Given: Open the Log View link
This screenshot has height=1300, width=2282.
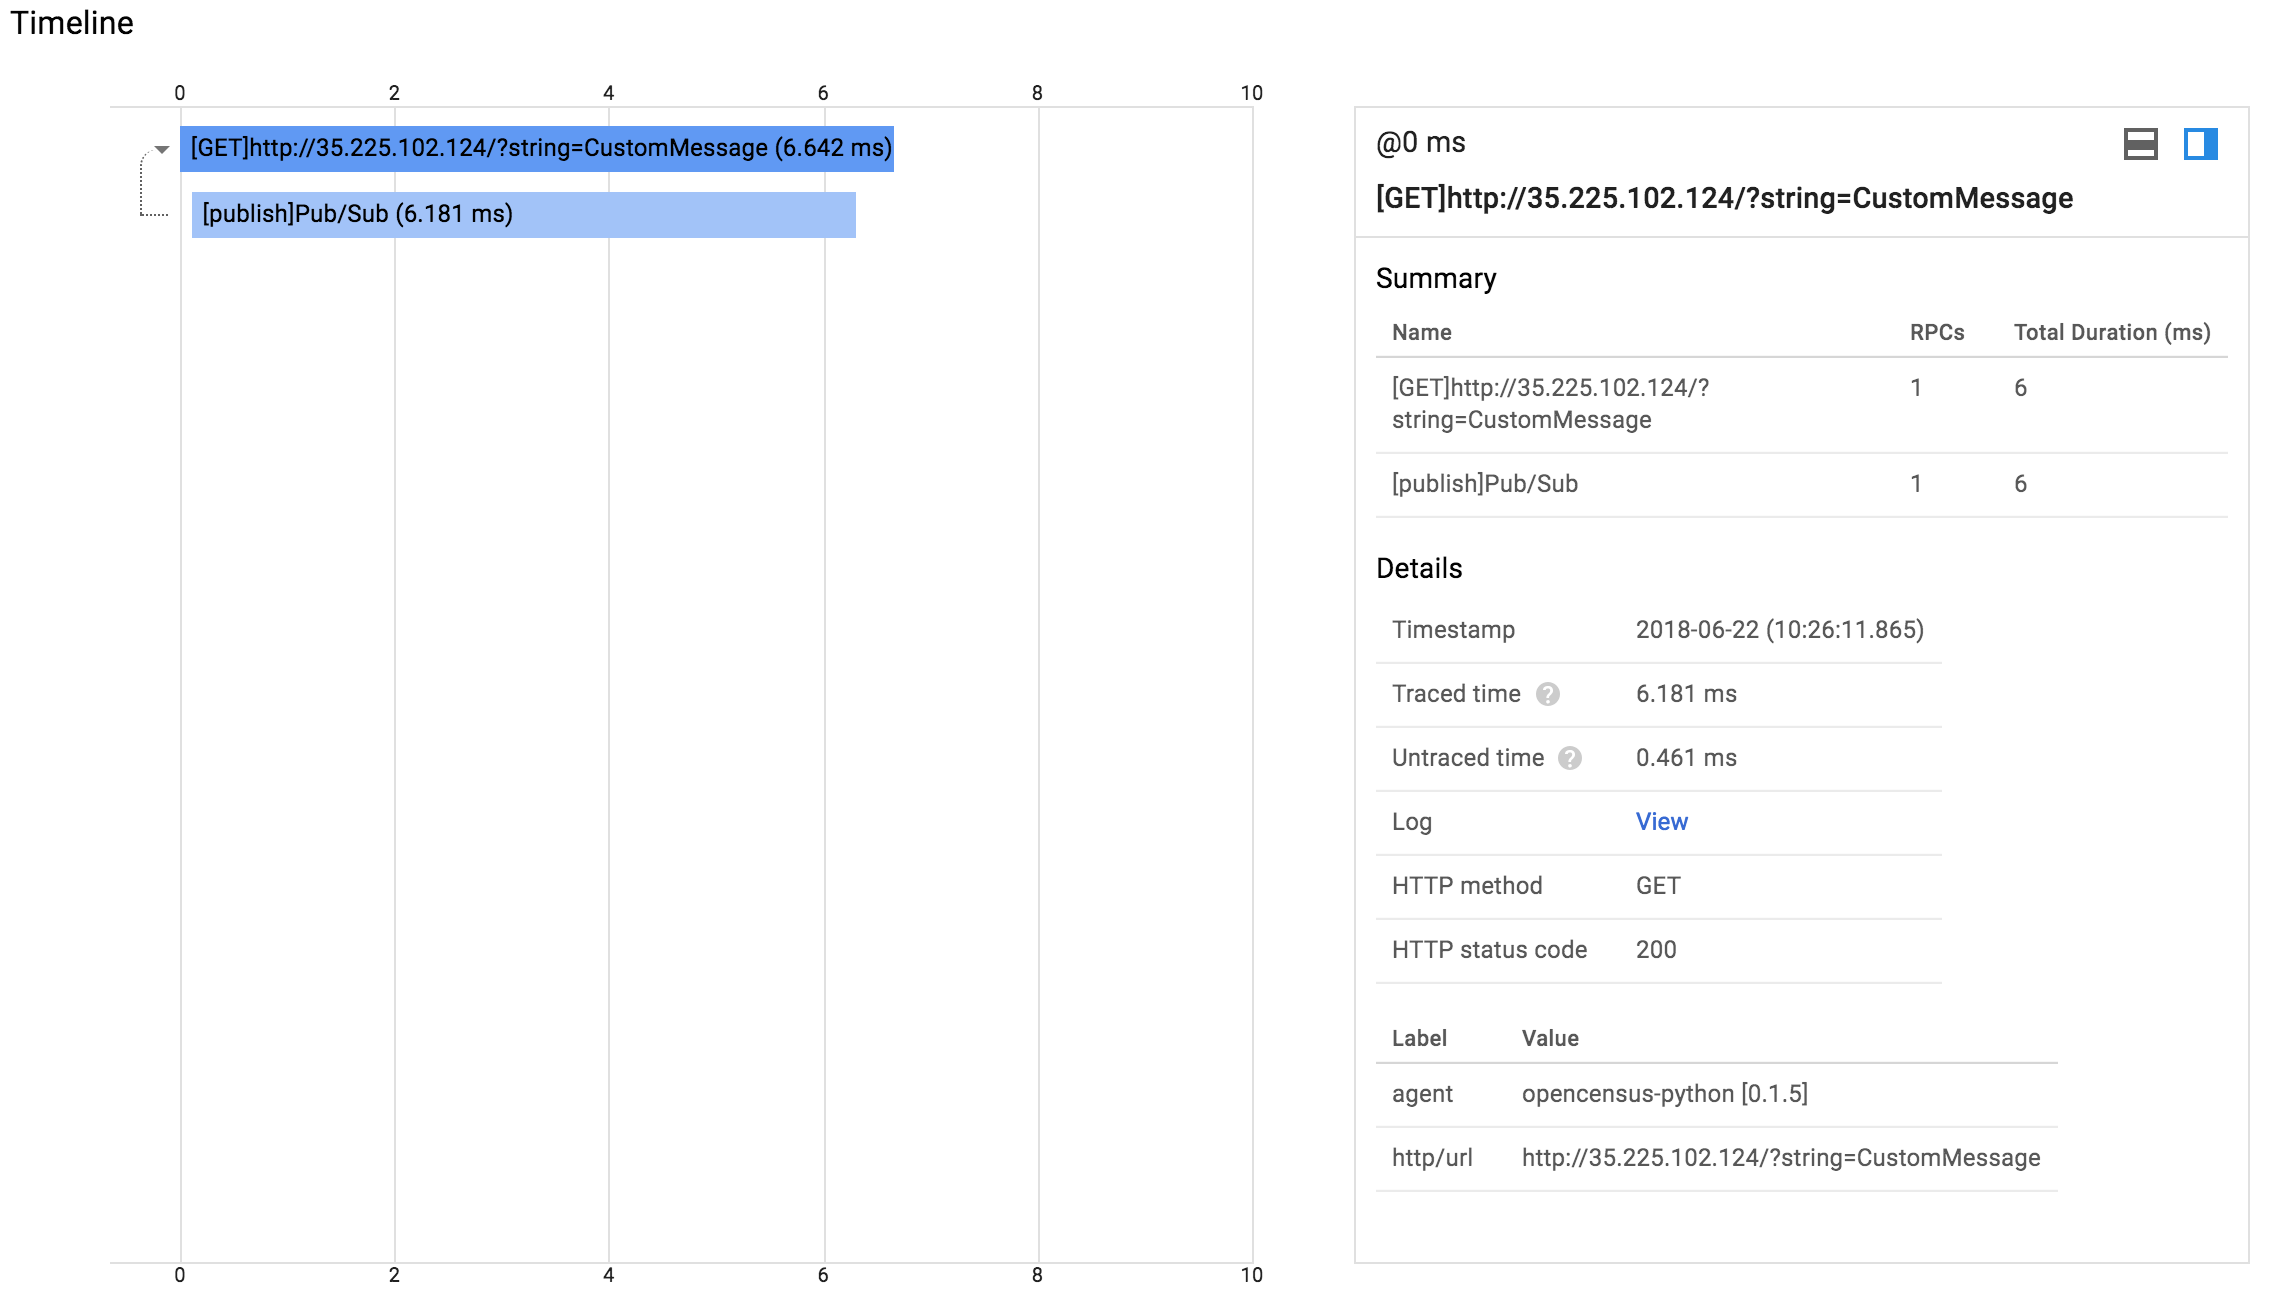Looking at the screenshot, I should (x=1661, y=822).
